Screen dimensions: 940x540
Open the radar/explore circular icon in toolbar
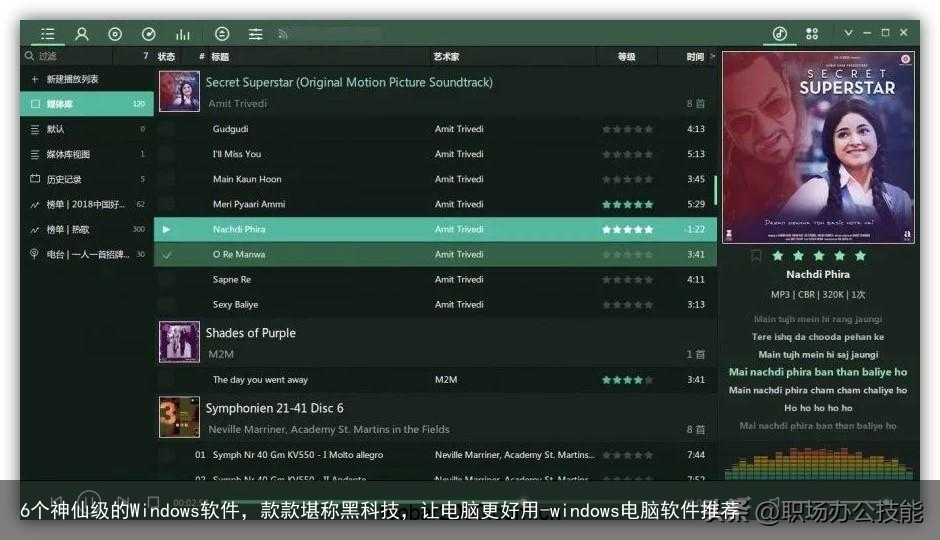click(149, 34)
